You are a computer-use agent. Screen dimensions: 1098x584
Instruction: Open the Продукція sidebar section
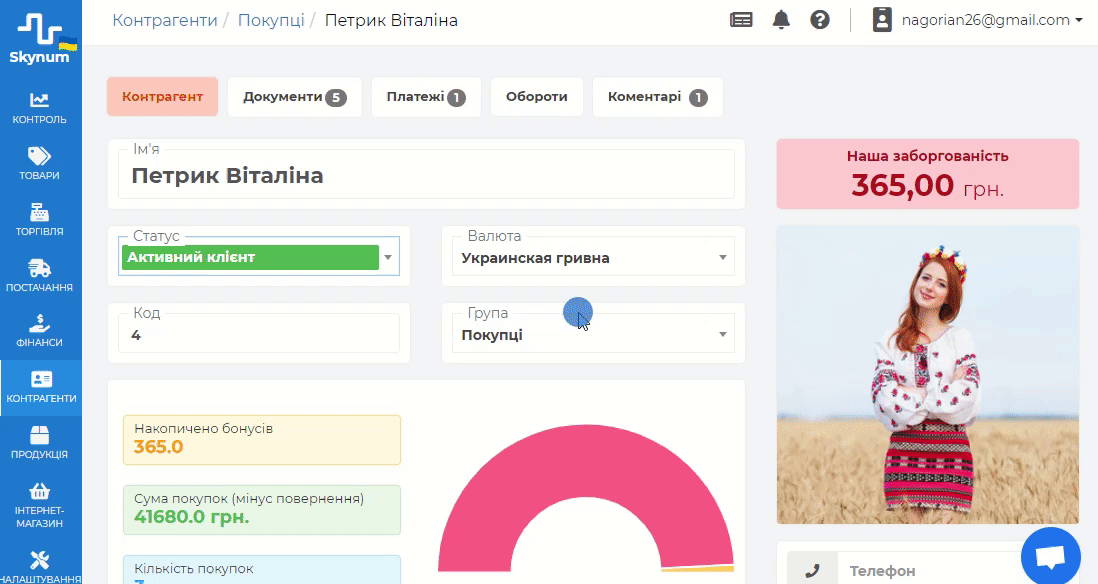[x=40, y=443]
